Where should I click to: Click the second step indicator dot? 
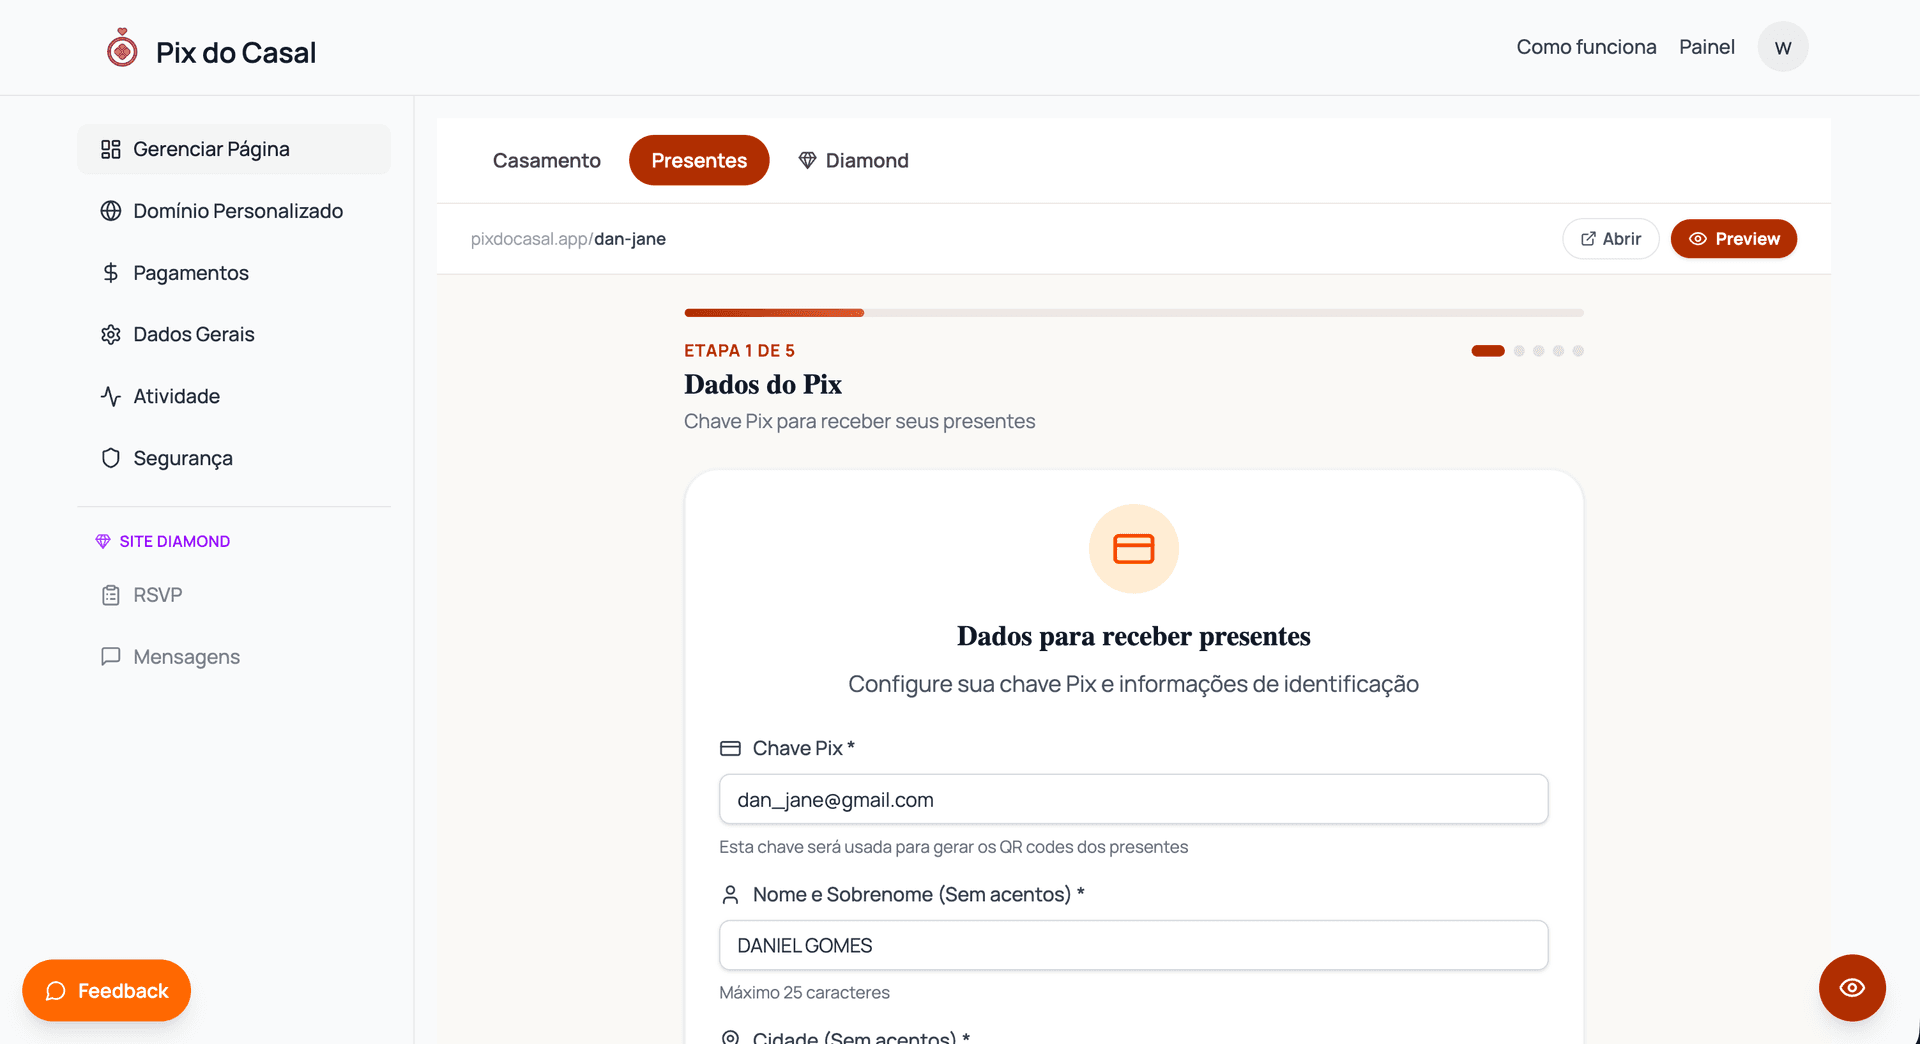[1519, 351]
